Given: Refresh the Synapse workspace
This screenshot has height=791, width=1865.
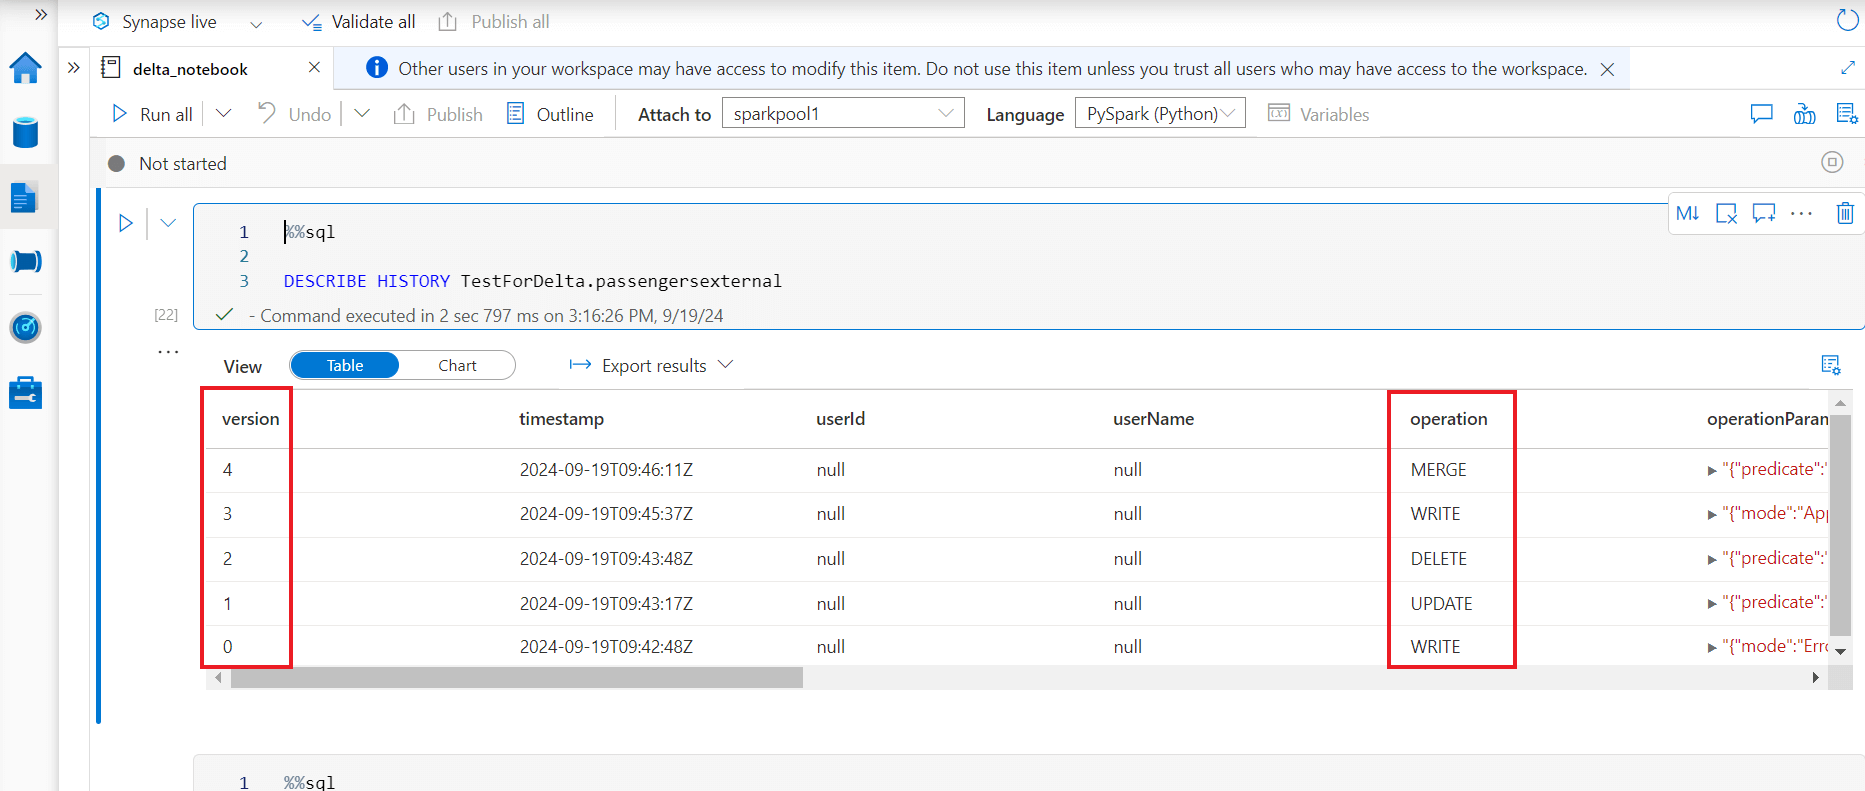Looking at the screenshot, I should (1847, 20).
